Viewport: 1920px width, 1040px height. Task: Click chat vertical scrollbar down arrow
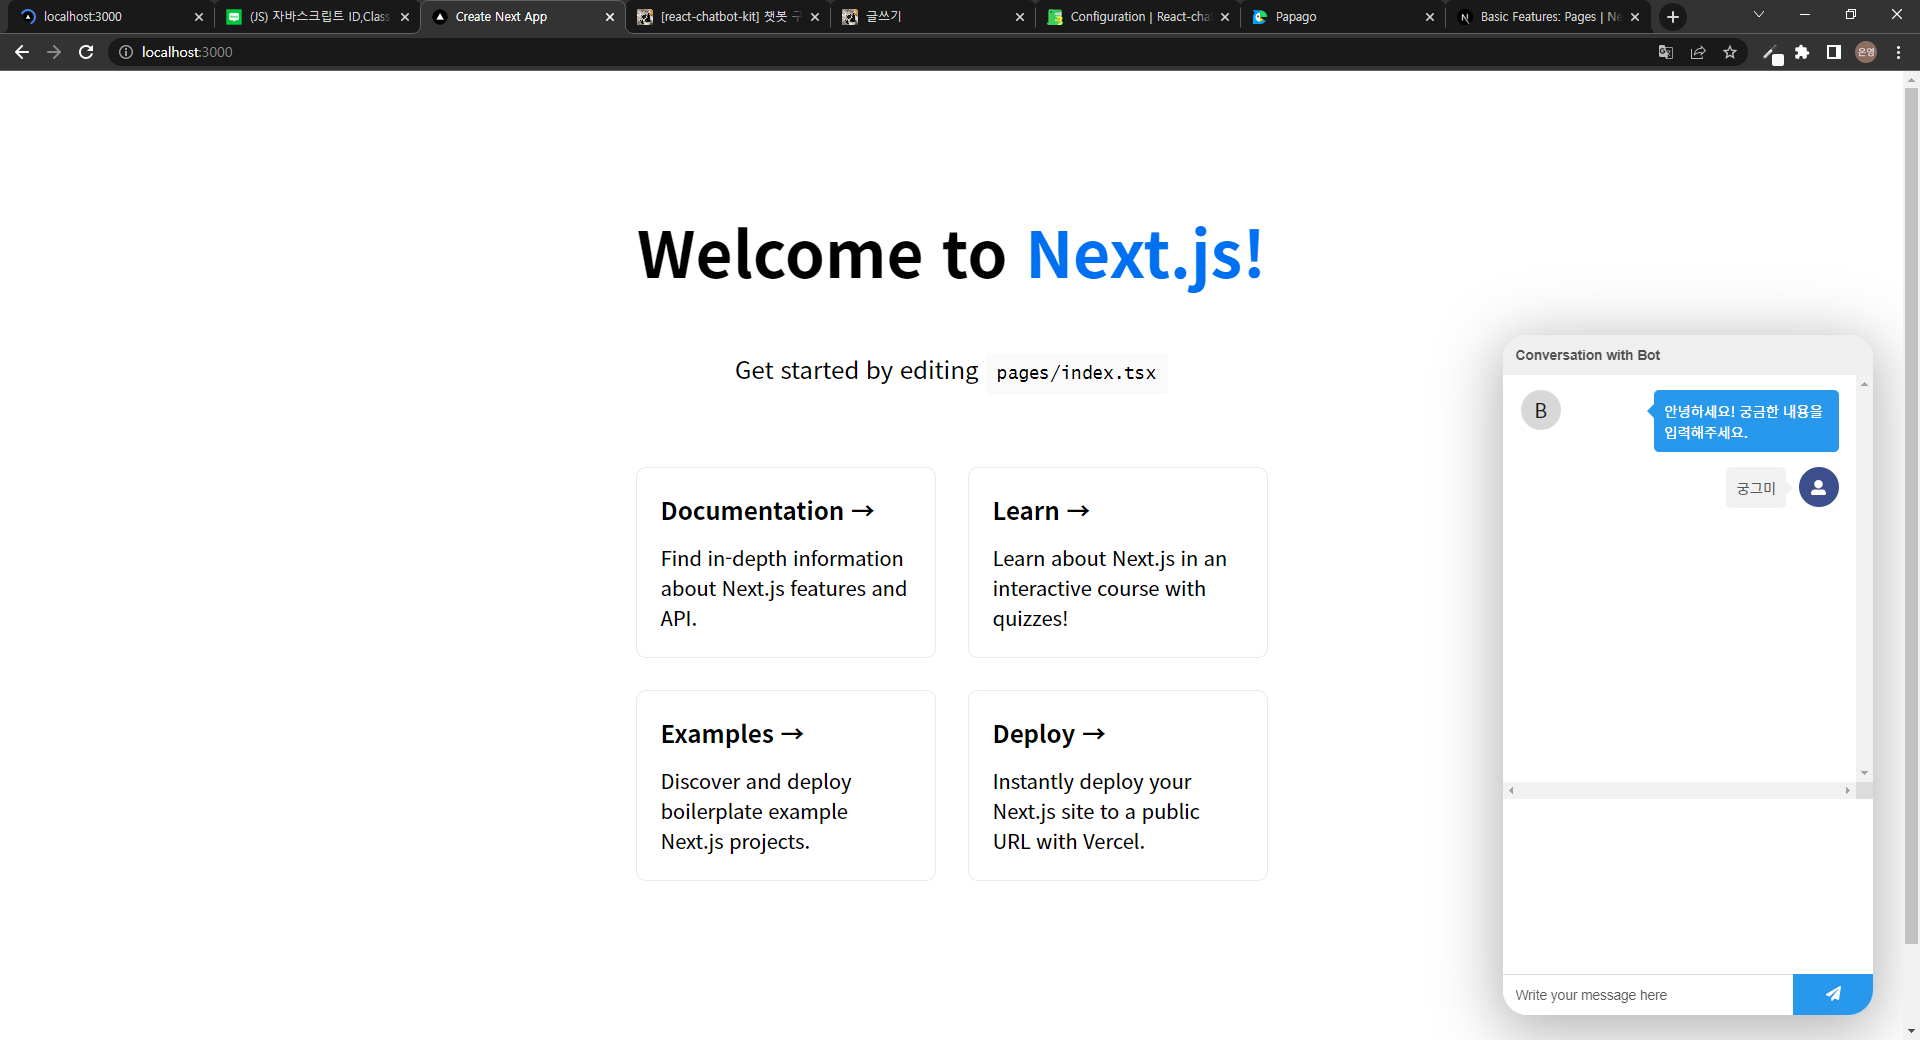1864,773
